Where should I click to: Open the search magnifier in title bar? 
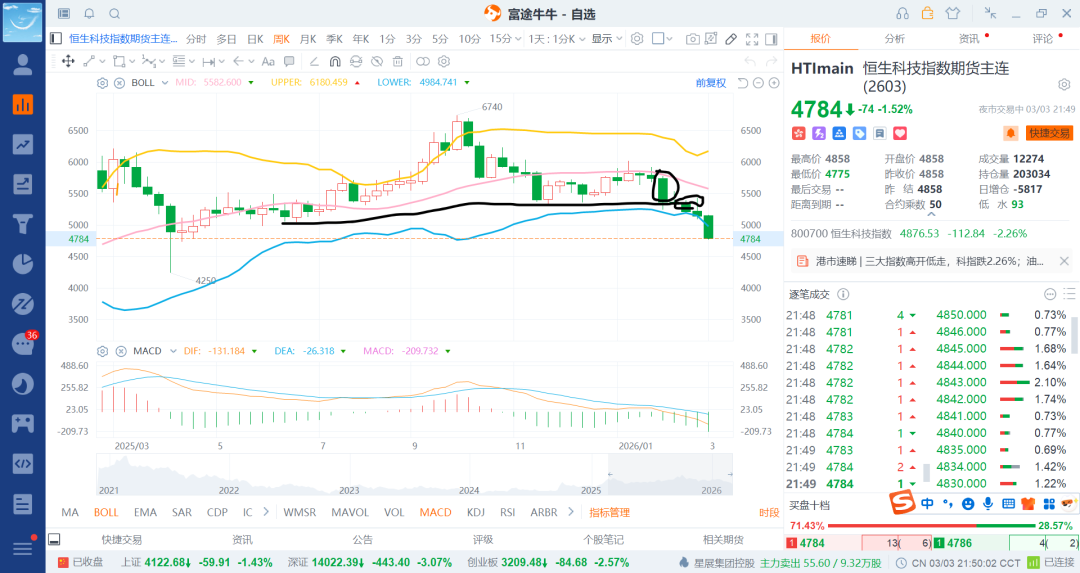pos(115,14)
